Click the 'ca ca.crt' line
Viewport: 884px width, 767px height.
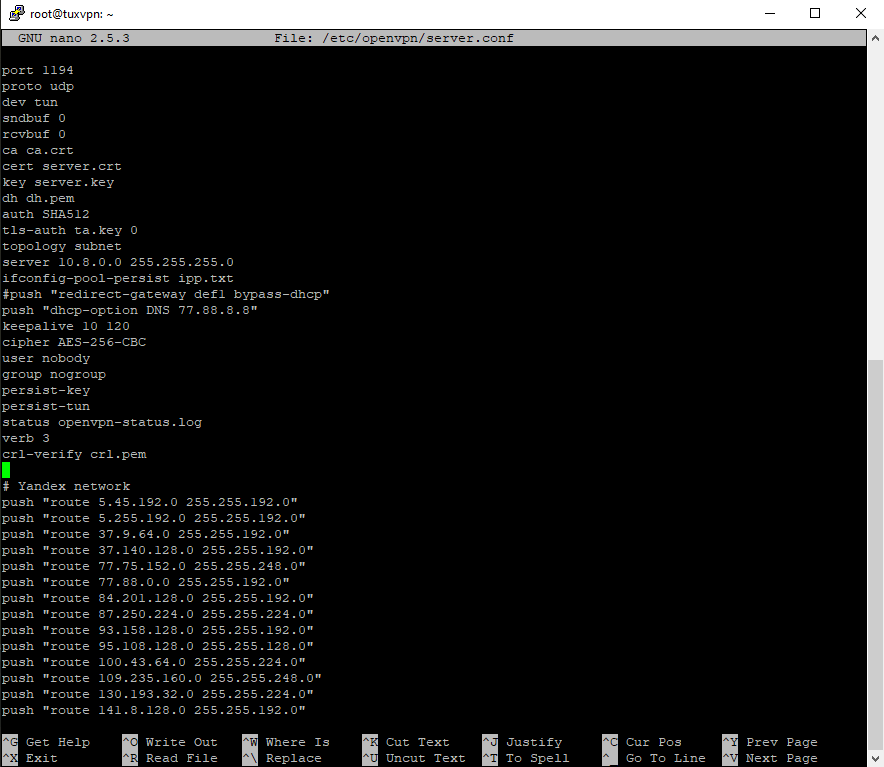click(38, 151)
